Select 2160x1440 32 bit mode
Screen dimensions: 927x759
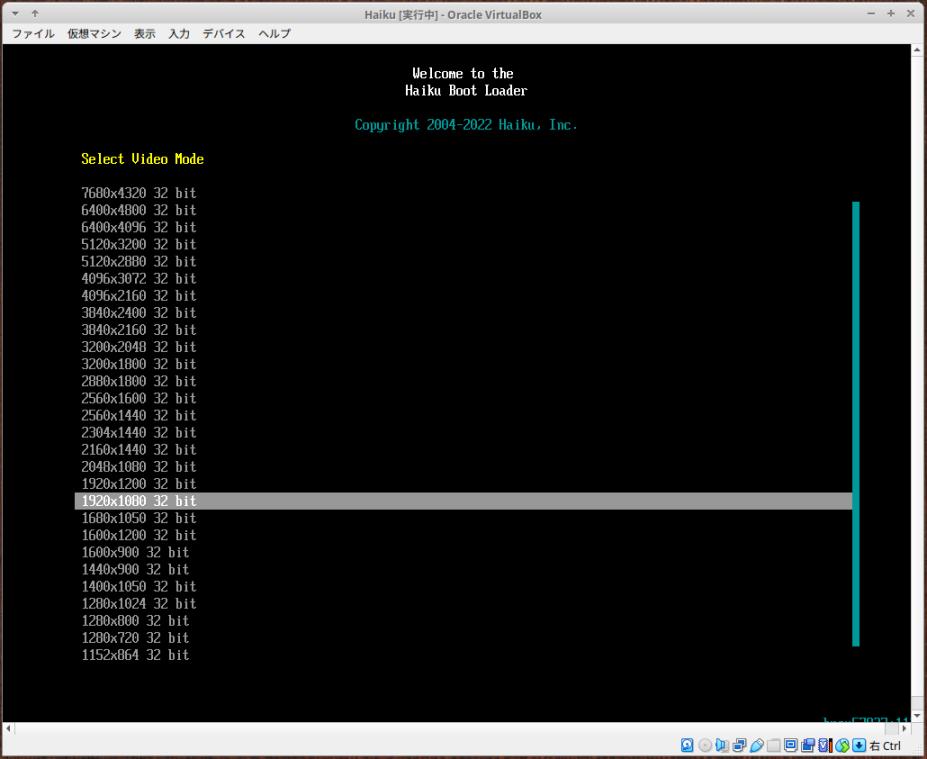tap(138, 450)
